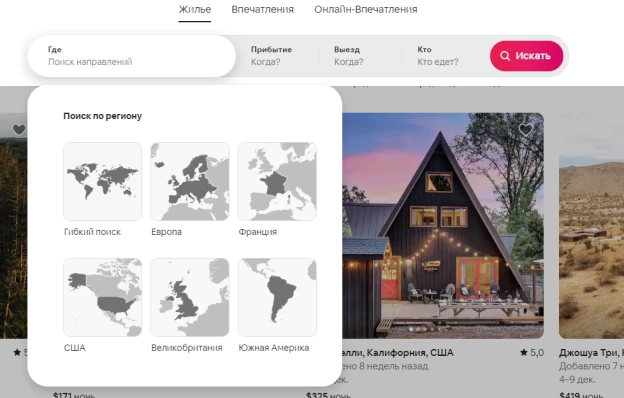
Task: Click the Искать search button
Action: pyautogui.click(x=526, y=56)
